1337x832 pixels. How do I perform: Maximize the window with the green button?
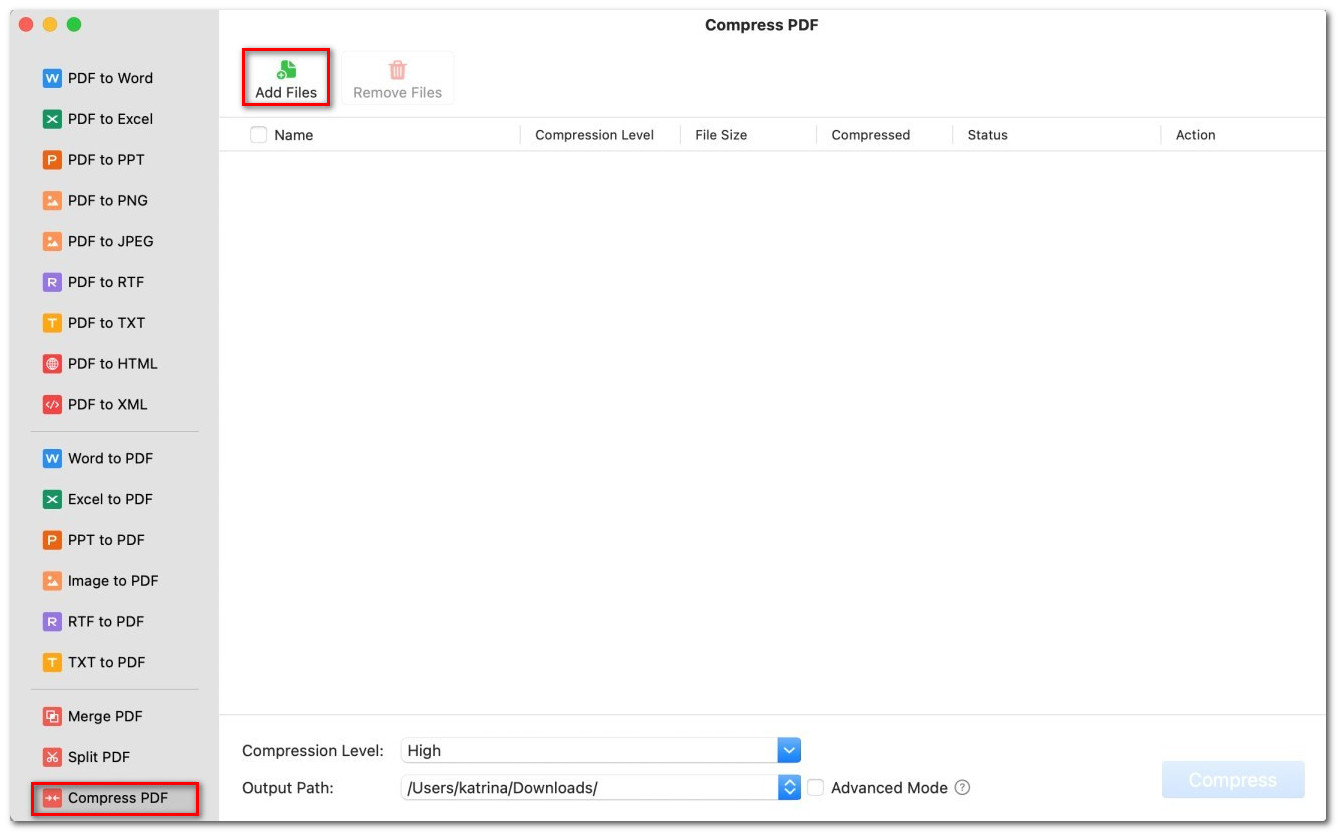74,24
